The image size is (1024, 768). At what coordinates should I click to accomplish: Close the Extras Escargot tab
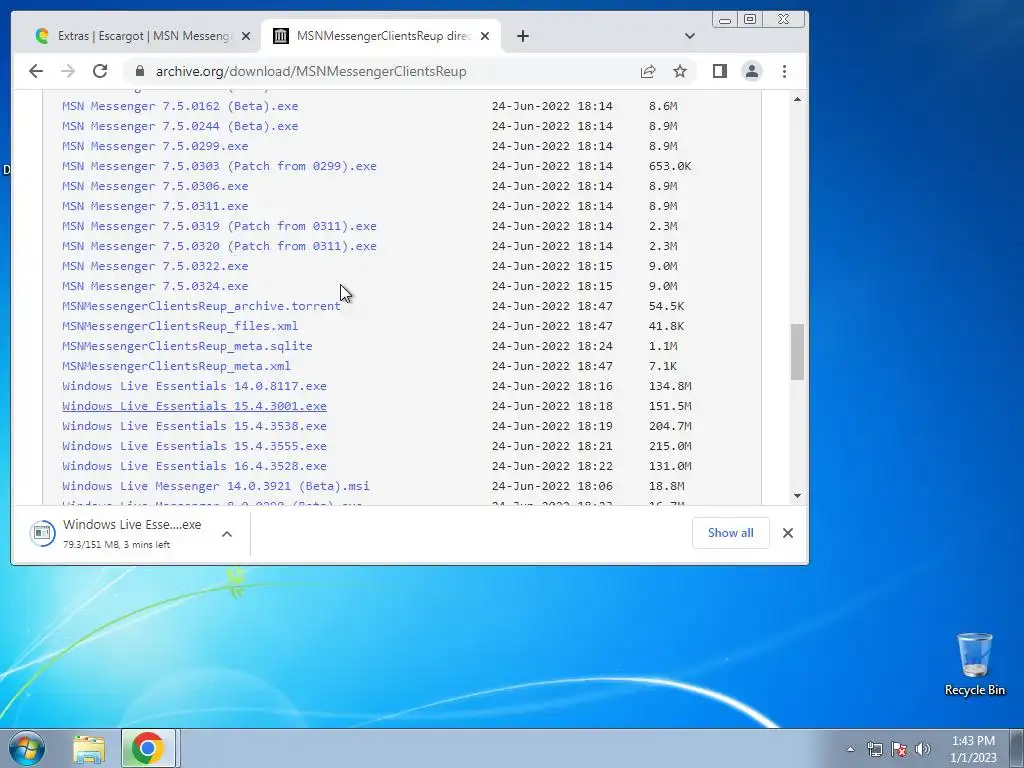click(x=246, y=36)
